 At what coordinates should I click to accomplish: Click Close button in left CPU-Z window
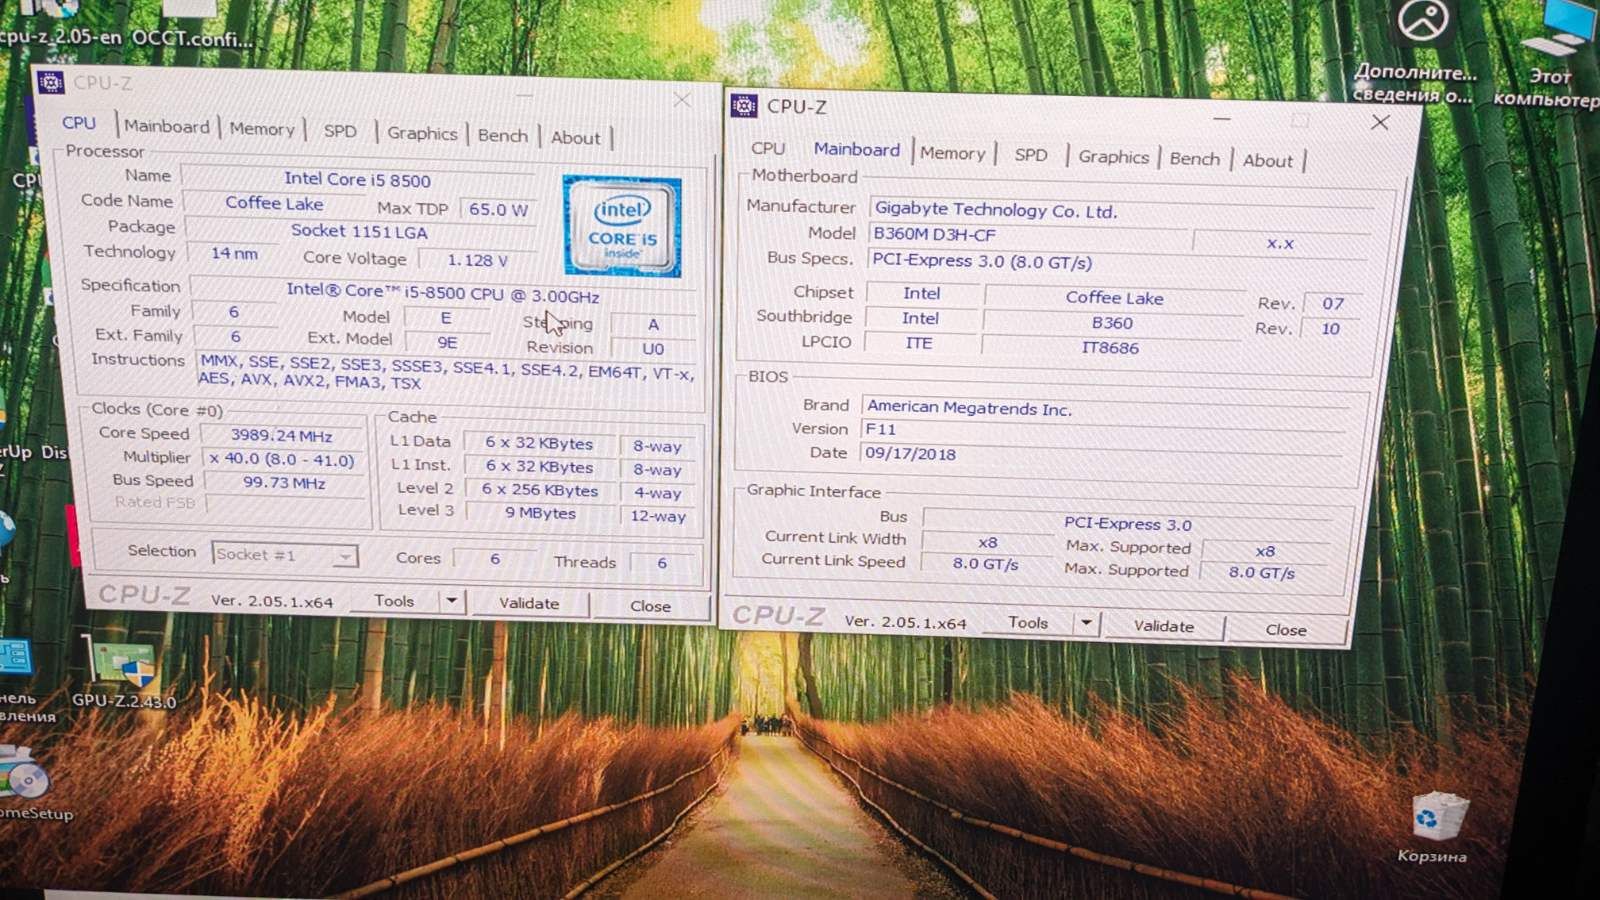click(x=650, y=606)
